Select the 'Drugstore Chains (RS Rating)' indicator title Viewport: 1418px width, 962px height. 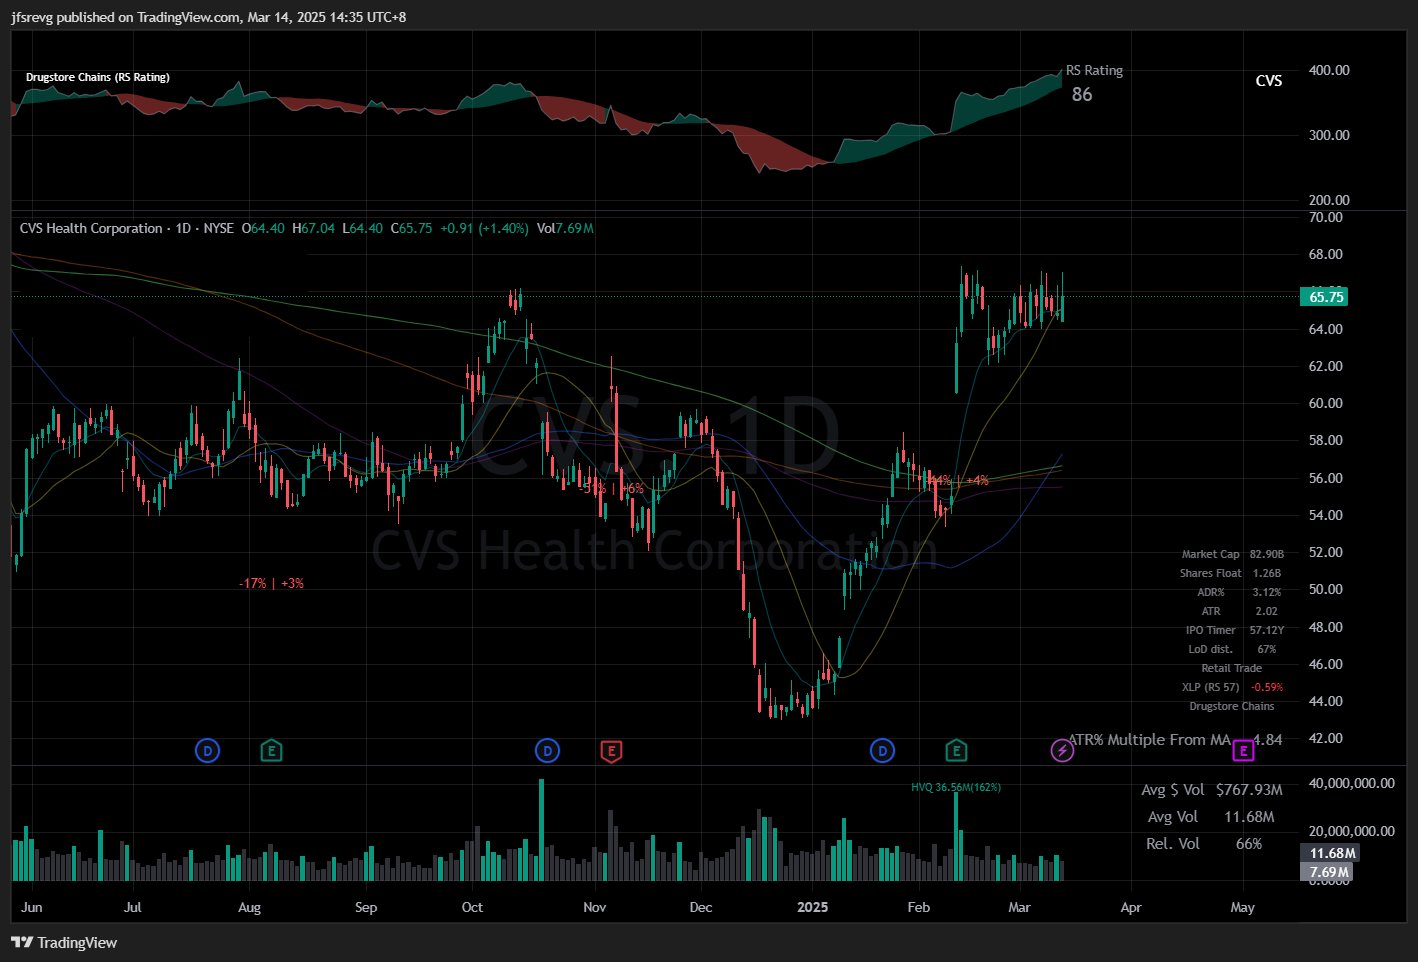click(98, 77)
